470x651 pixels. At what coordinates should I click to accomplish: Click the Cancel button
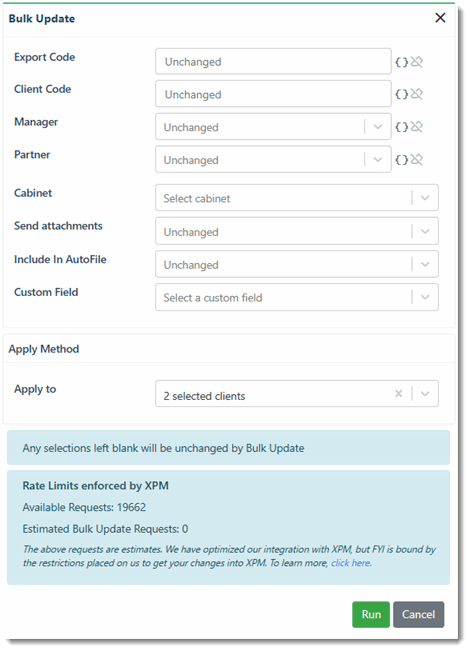click(x=419, y=614)
